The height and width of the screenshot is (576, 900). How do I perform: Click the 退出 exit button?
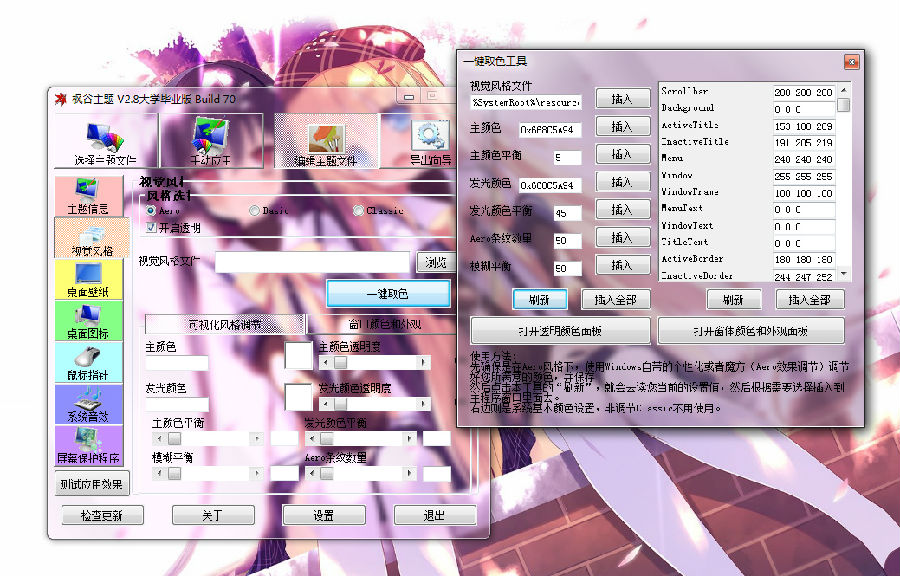[435, 515]
